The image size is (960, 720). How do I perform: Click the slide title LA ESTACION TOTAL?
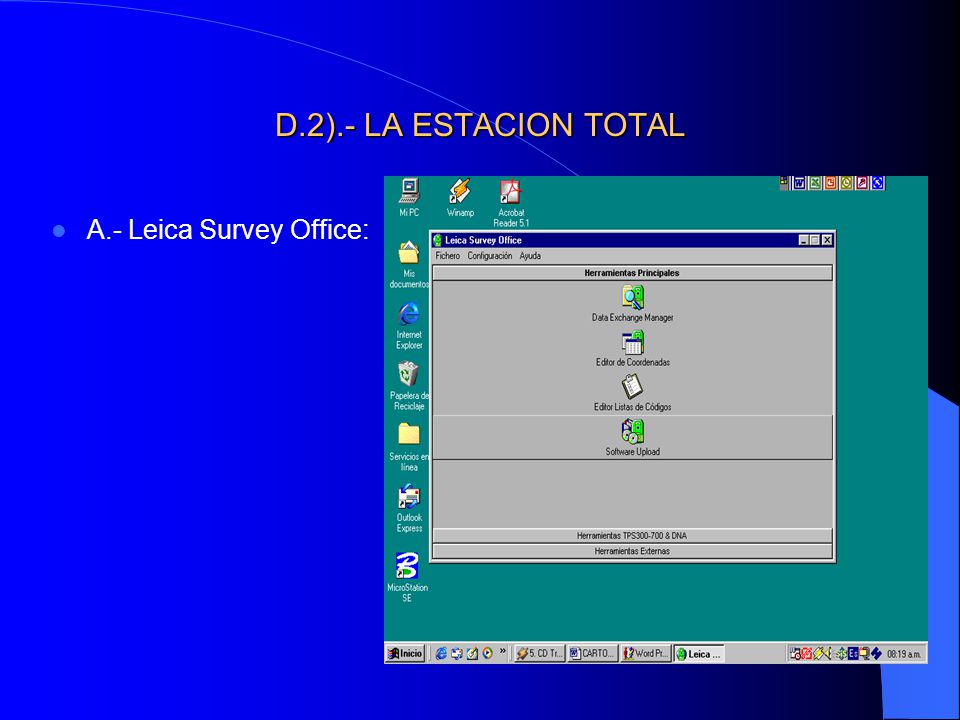pyautogui.click(x=479, y=125)
